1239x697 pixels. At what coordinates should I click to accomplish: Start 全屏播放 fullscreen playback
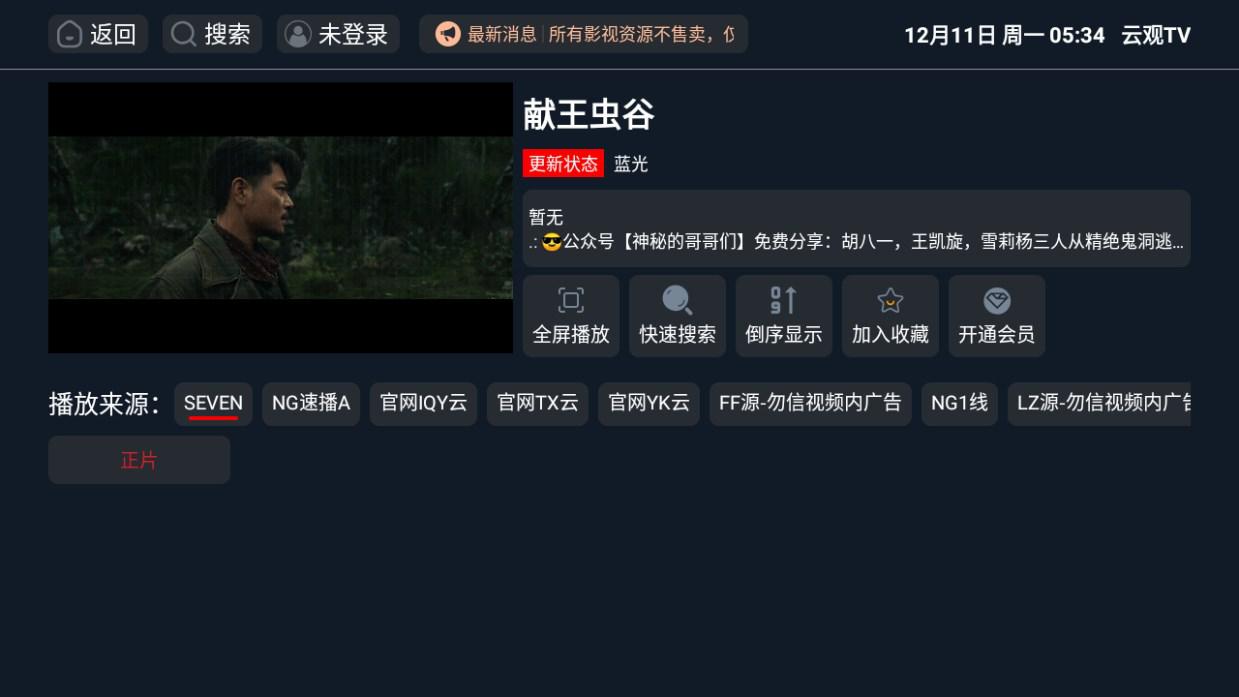click(571, 316)
